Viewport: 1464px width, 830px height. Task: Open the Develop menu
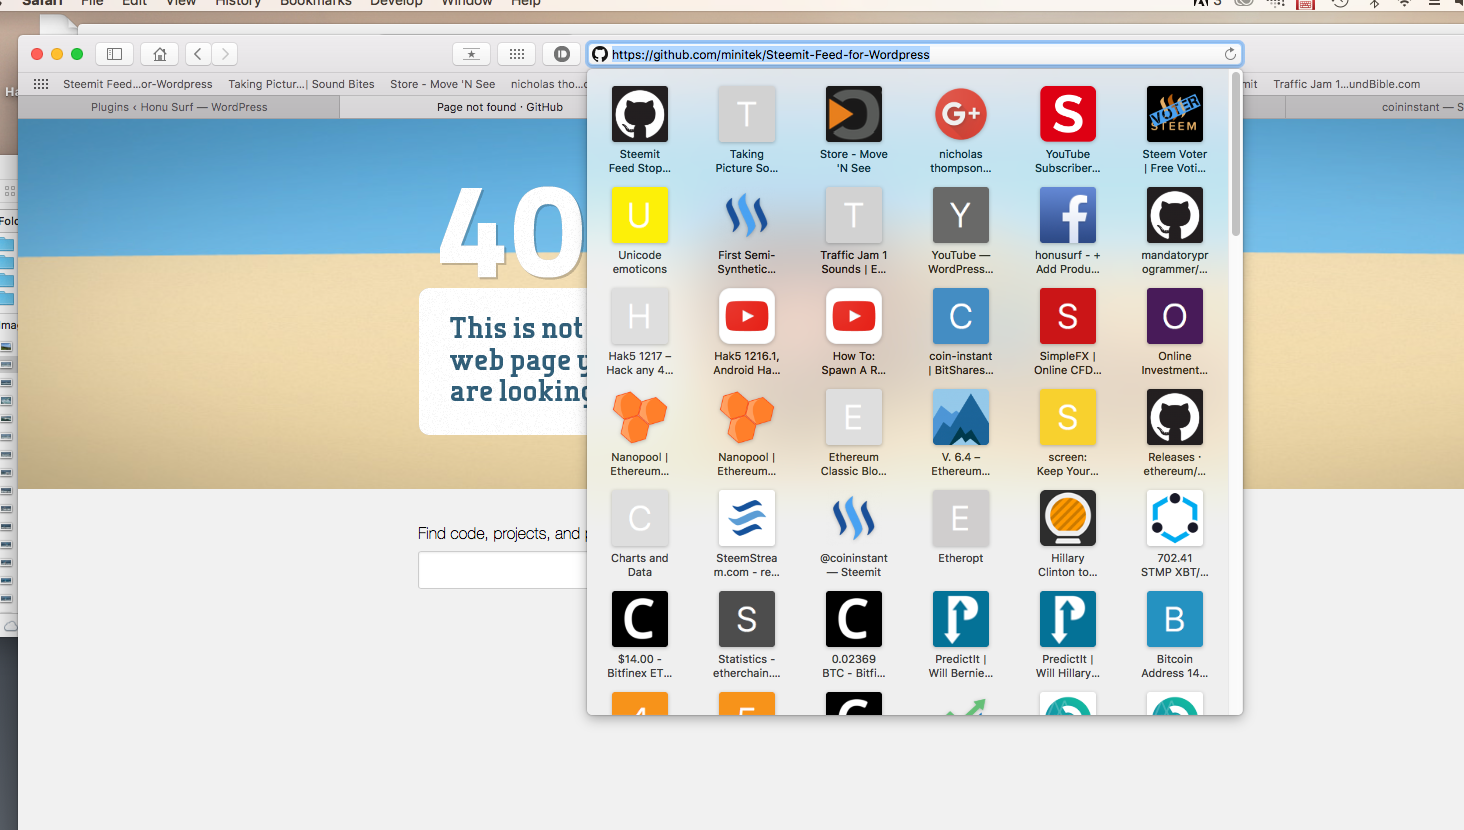pos(396,3)
